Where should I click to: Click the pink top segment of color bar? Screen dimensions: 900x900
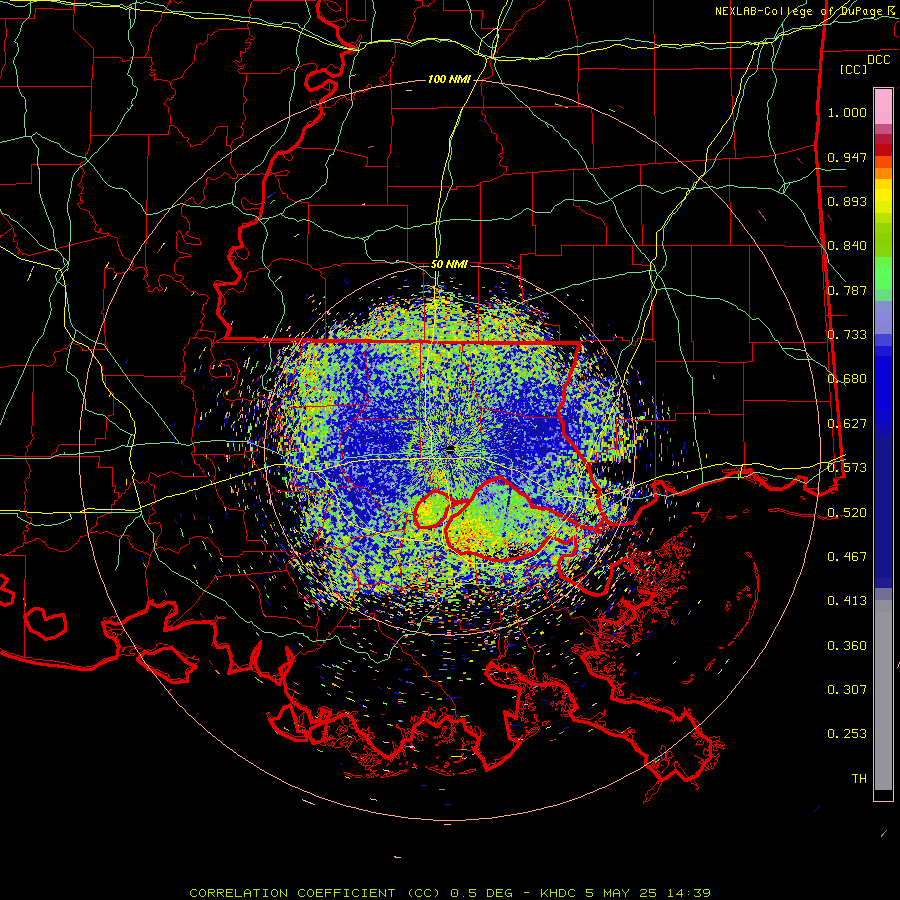(x=883, y=106)
